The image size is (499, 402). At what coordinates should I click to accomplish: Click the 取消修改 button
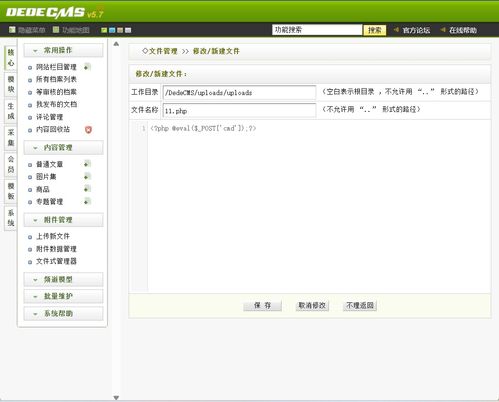[312, 305]
